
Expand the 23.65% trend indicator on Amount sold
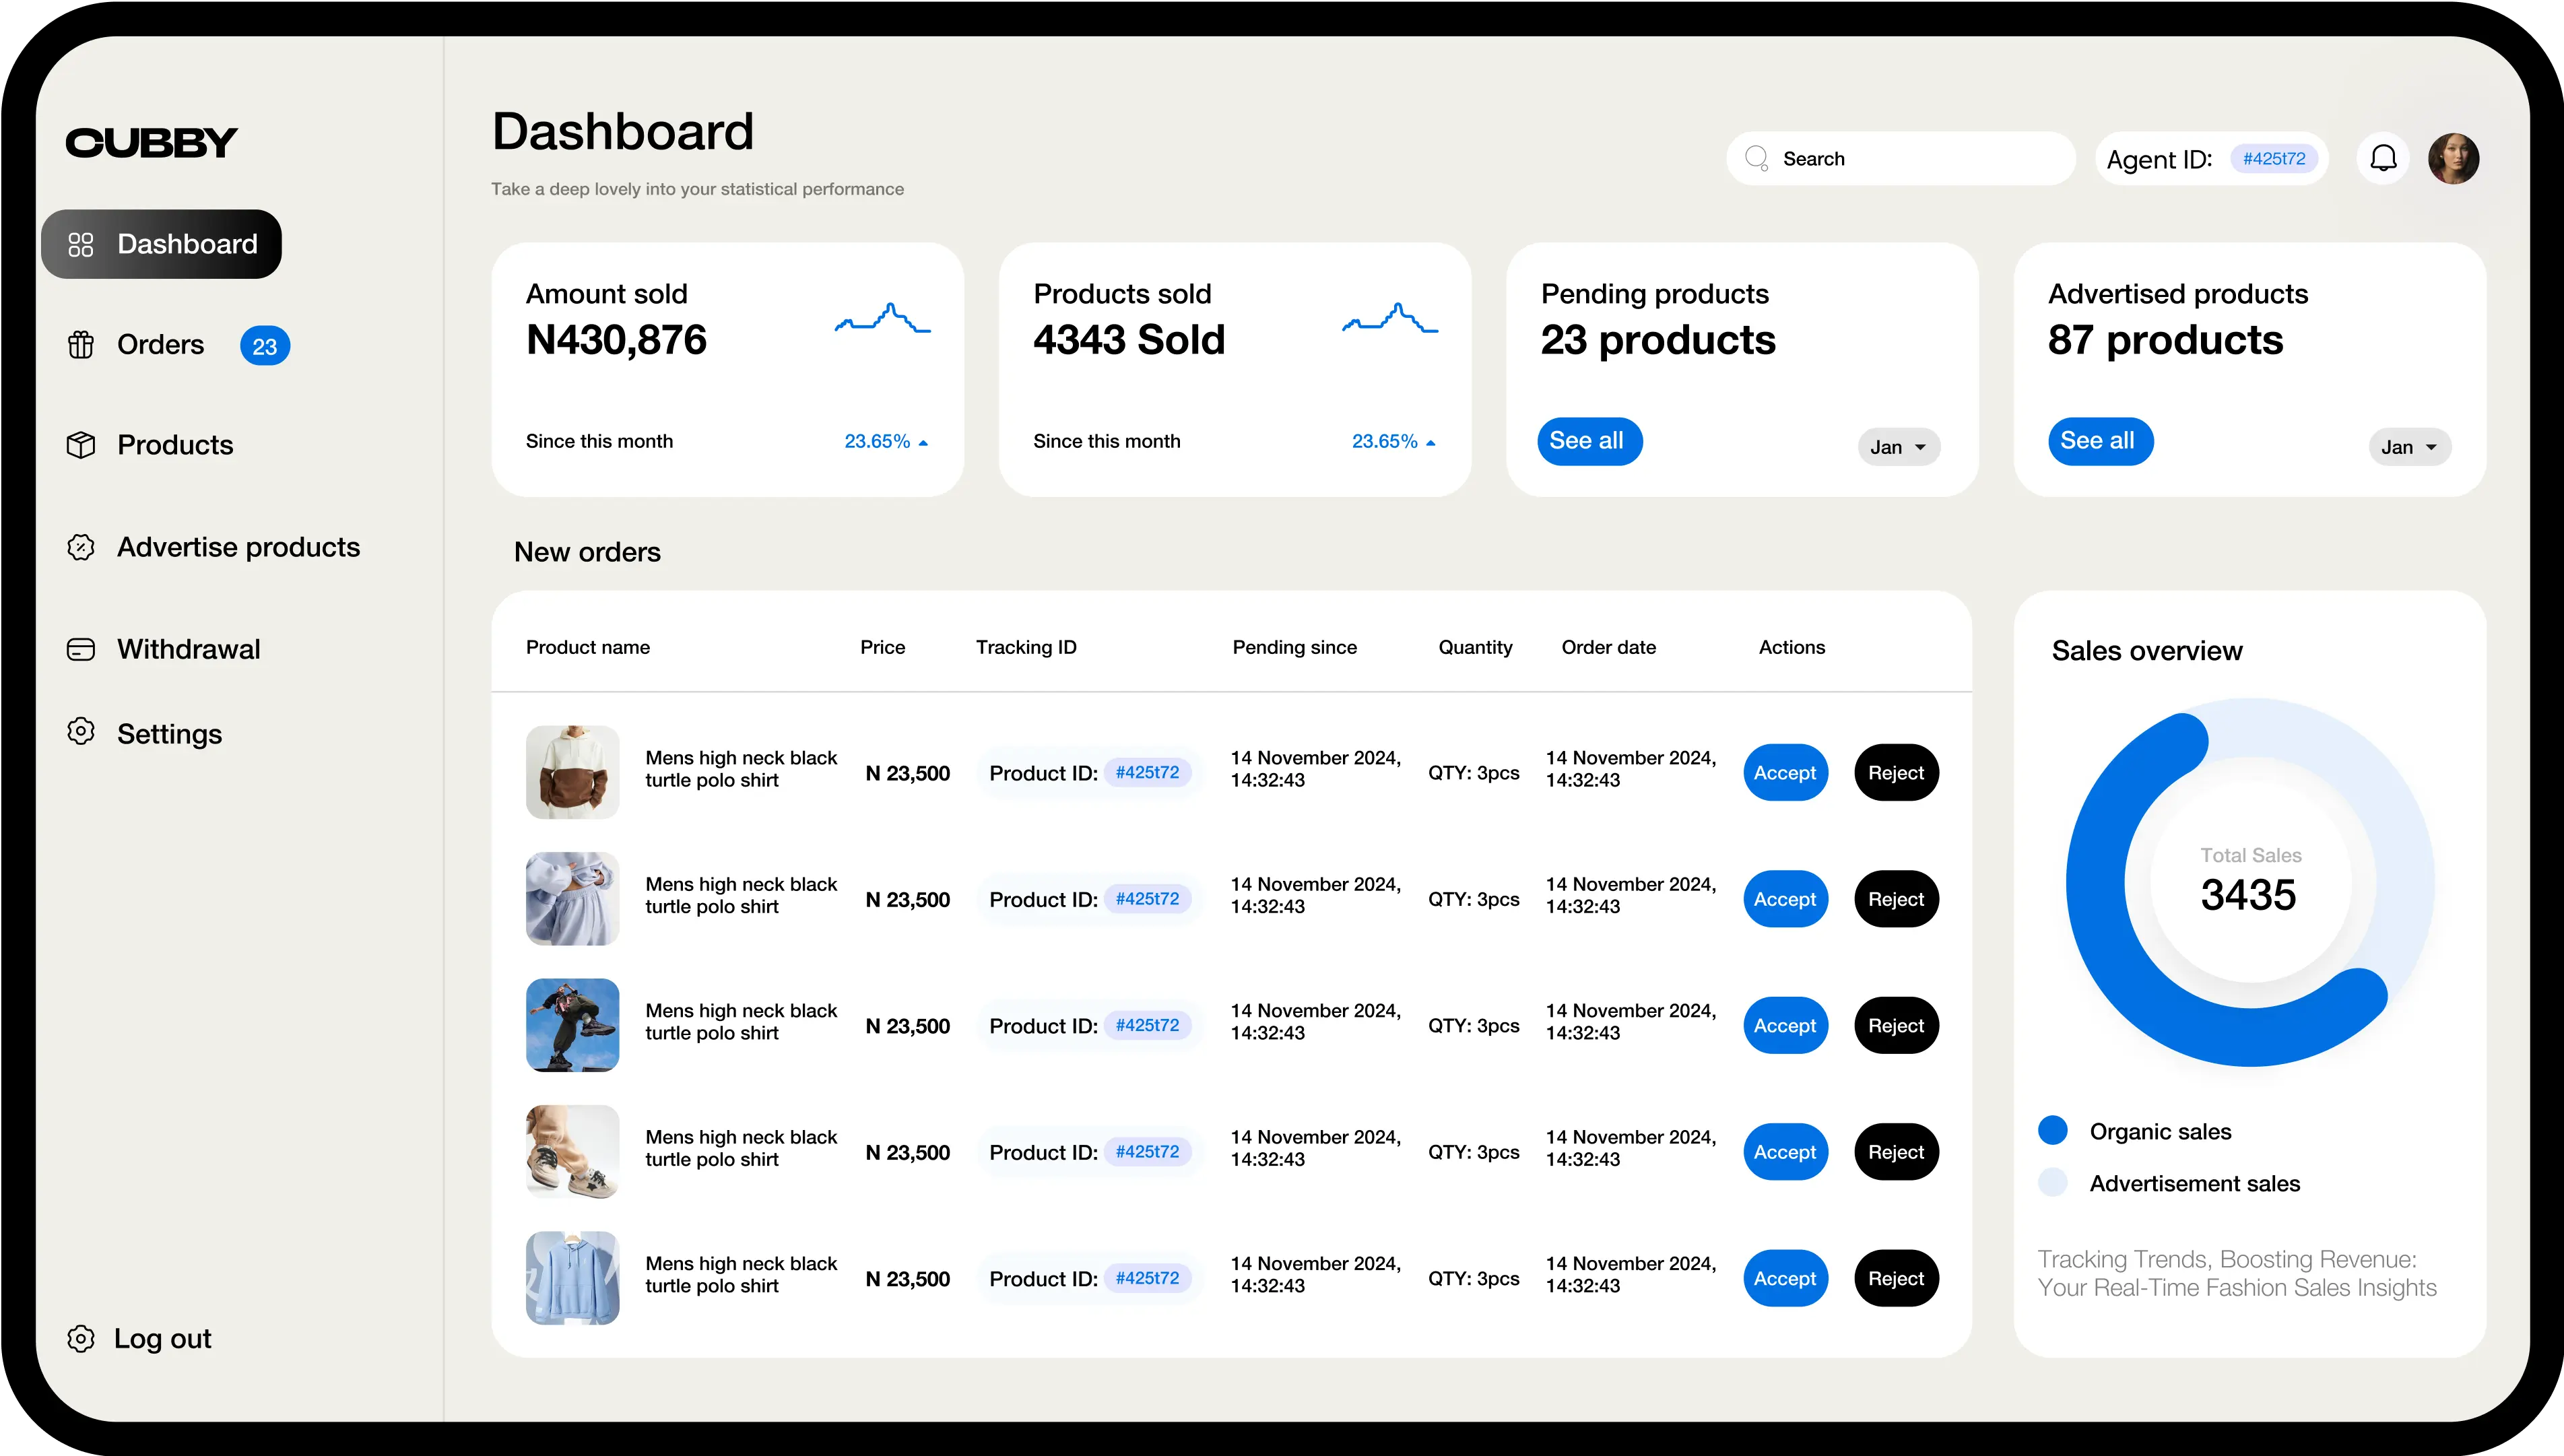886,441
